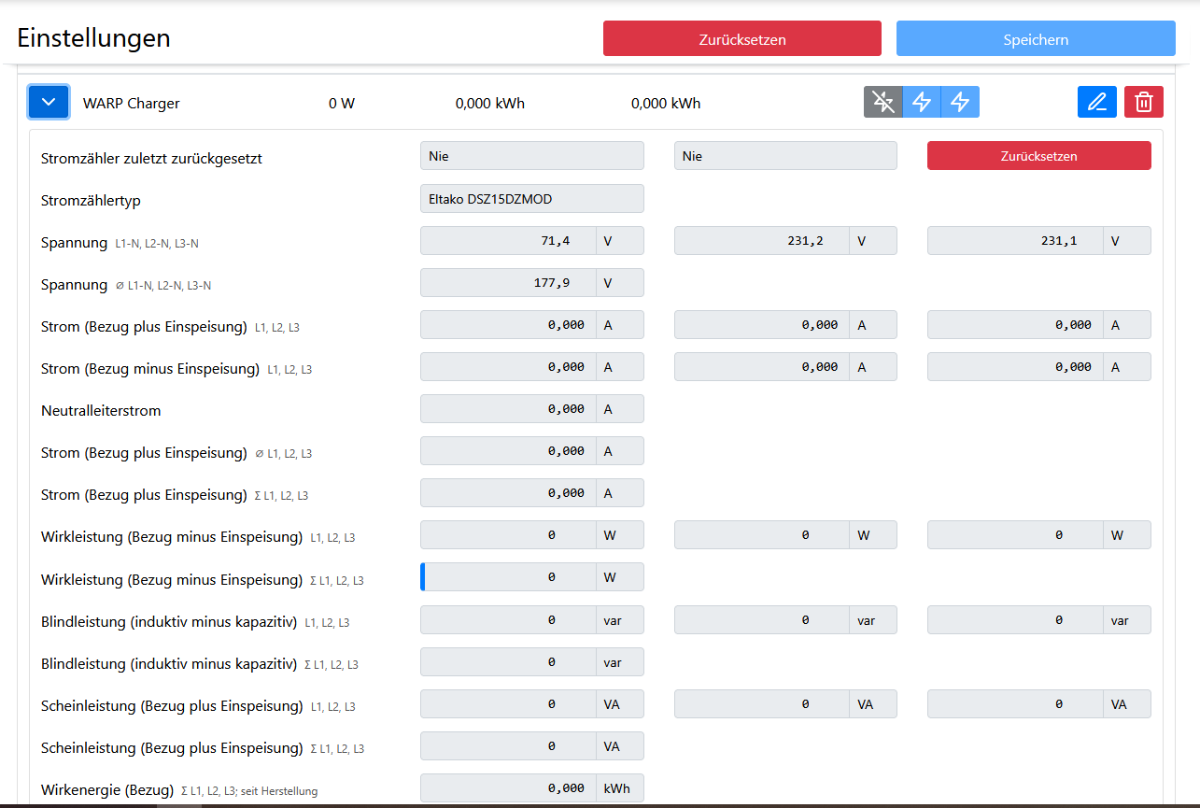The width and height of the screenshot is (1200, 808).
Task: Click the rightmost lightning bolt icon
Action: tap(960, 102)
